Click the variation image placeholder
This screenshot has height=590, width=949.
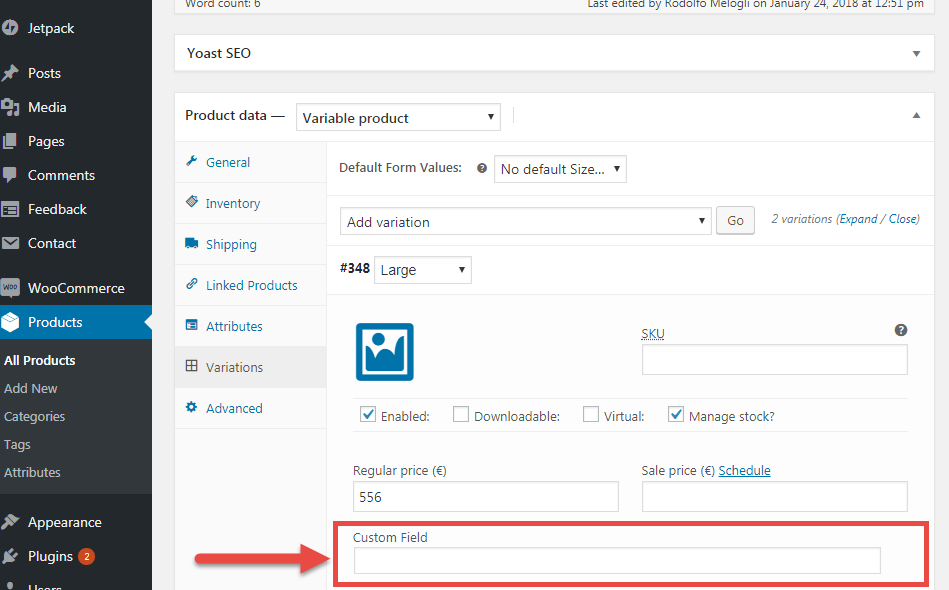click(x=384, y=352)
